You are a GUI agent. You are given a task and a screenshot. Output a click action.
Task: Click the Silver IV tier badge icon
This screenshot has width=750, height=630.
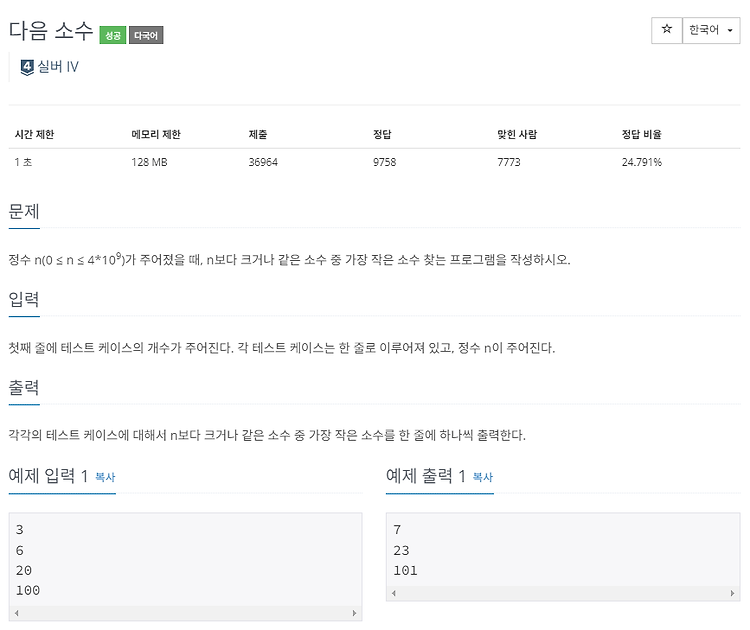click(27, 67)
